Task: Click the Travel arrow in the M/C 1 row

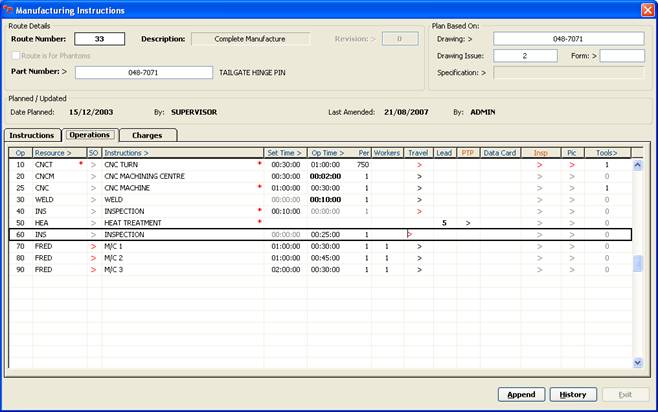Action: (x=419, y=246)
